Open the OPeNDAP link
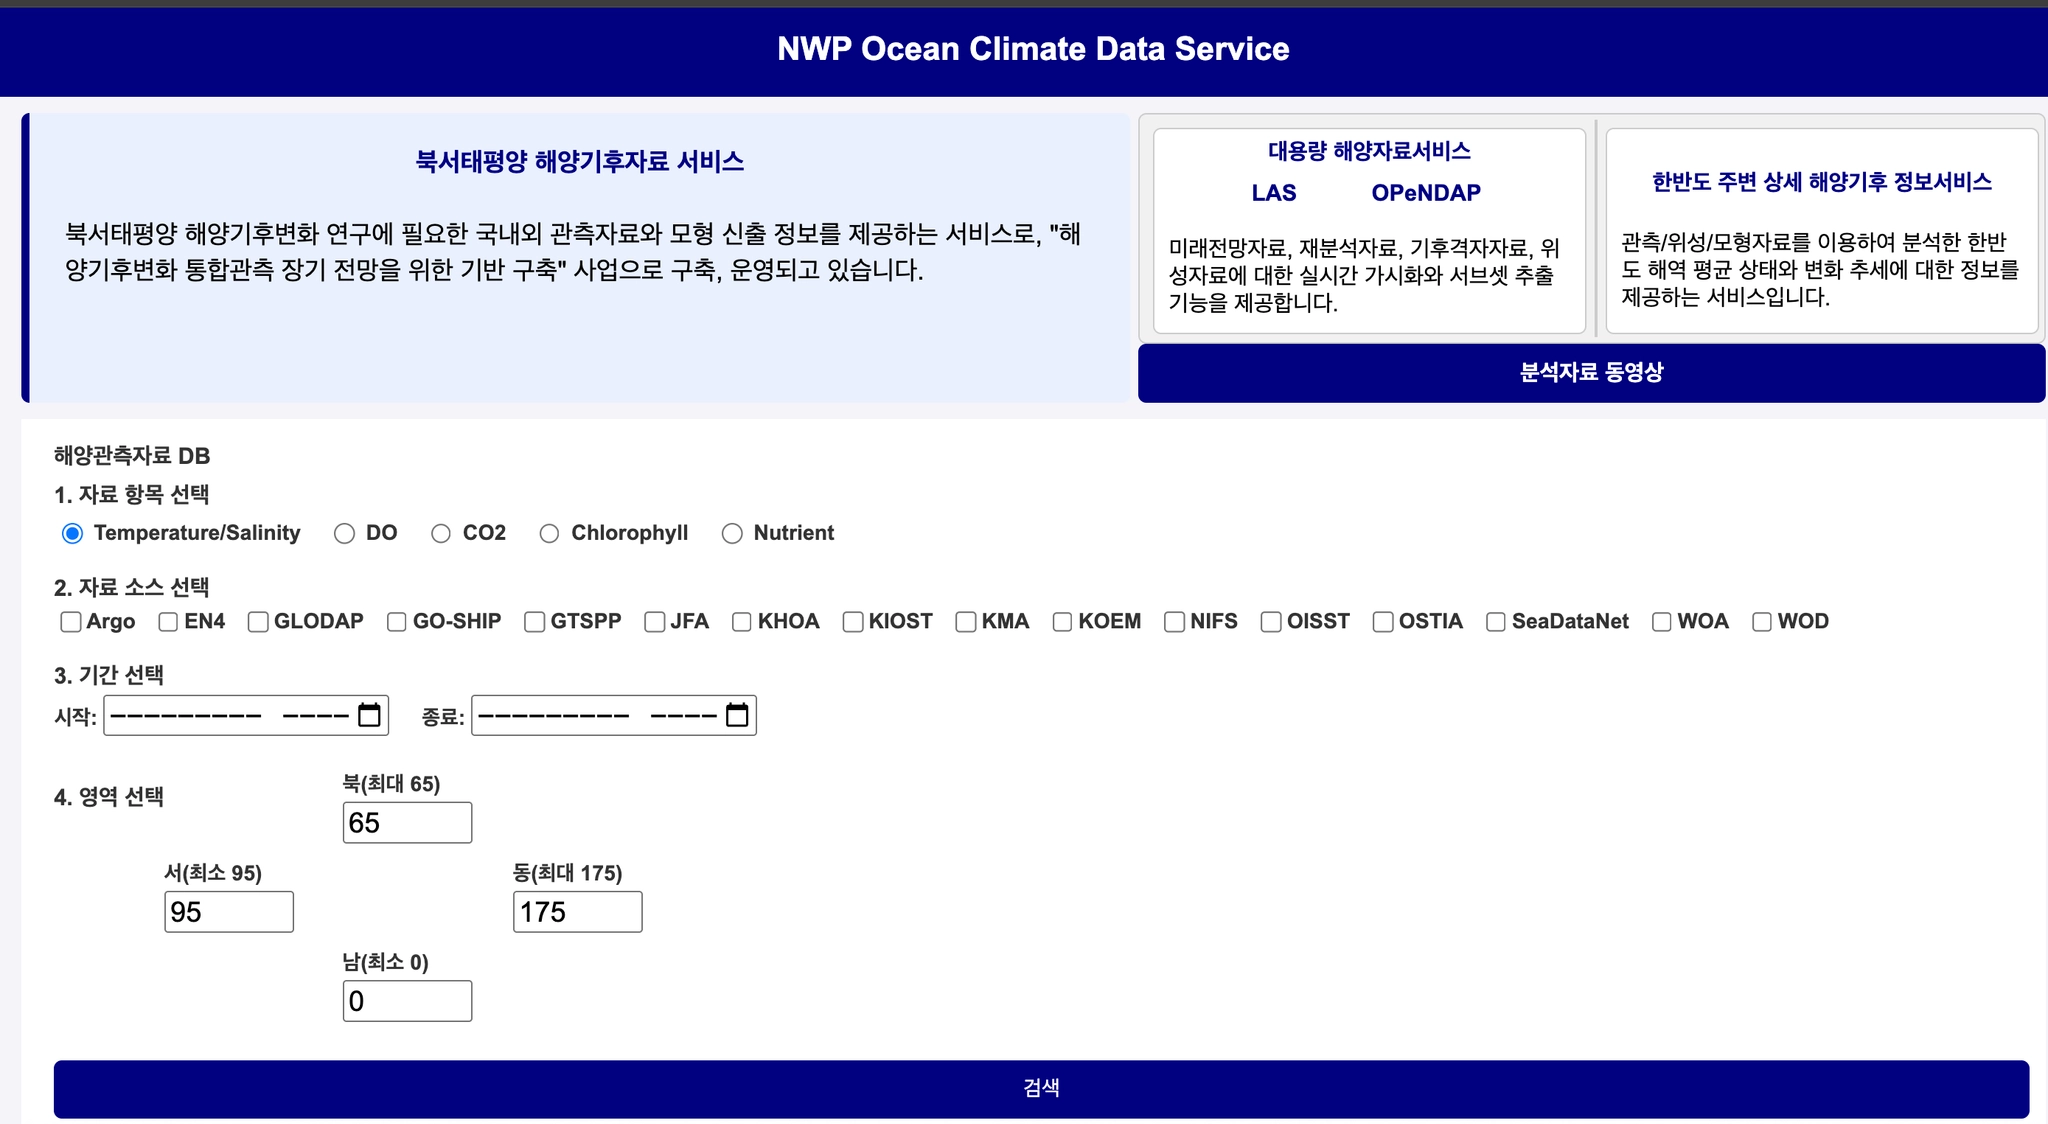Viewport: 2048px width, 1124px height. coord(1425,193)
